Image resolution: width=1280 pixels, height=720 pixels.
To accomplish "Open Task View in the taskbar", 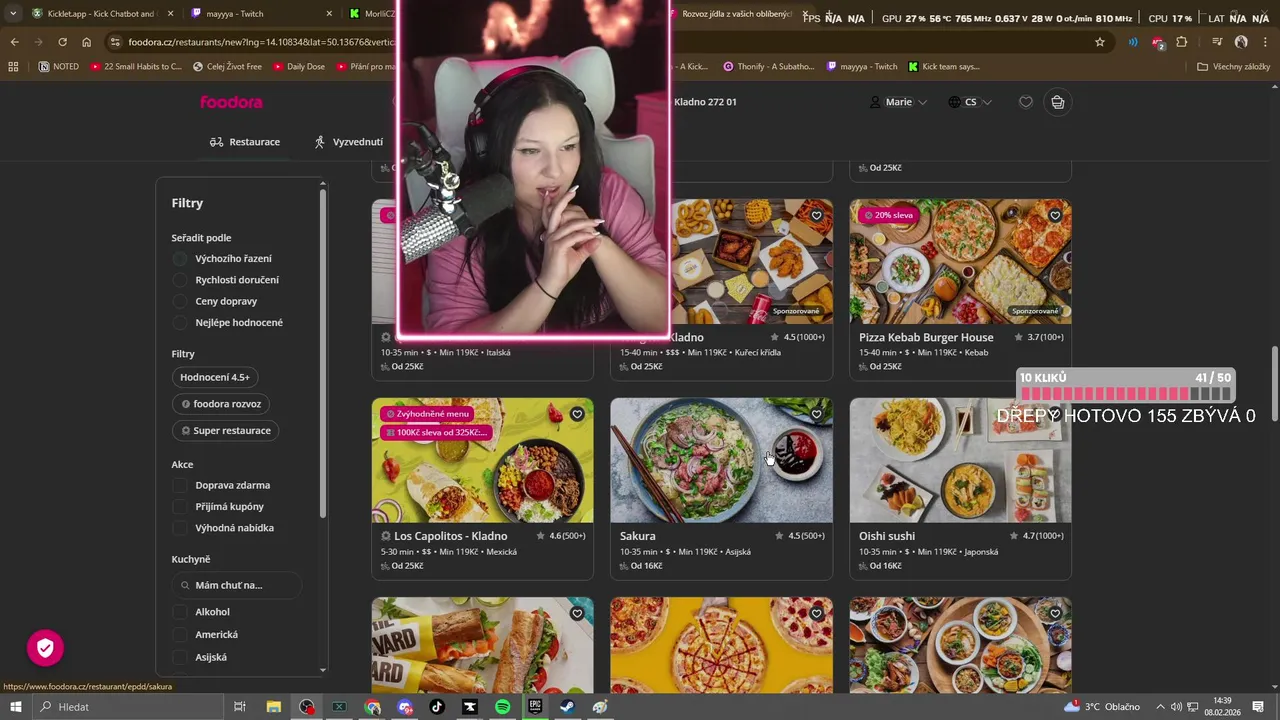I will (240, 707).
